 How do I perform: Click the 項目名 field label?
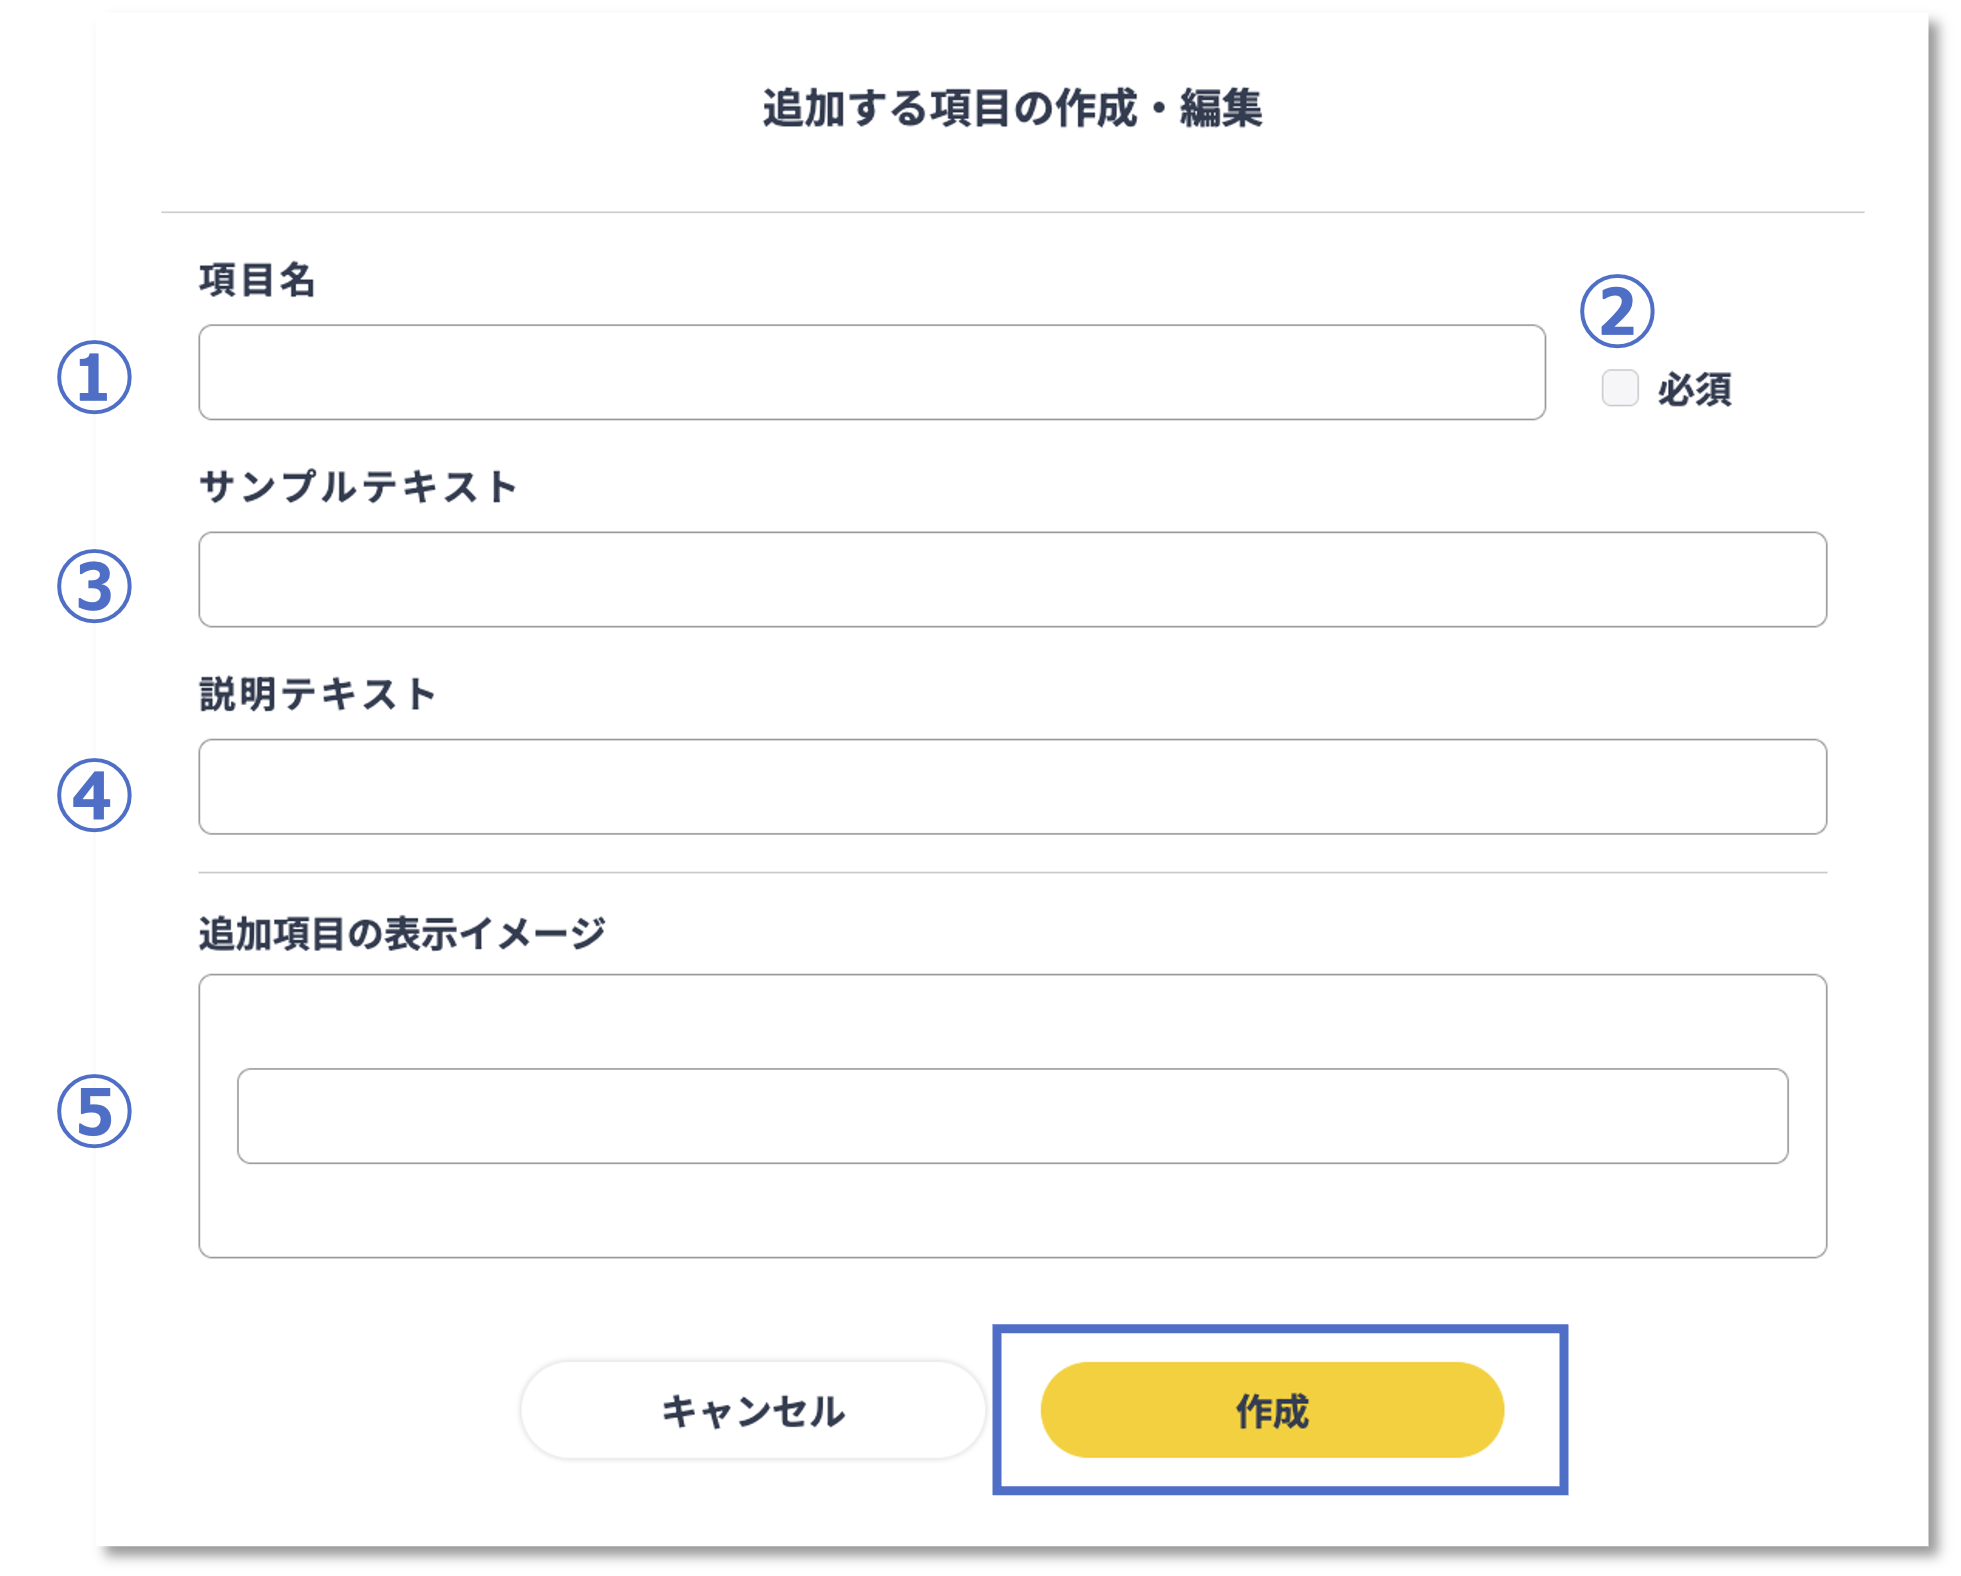[x=257, y=280]
